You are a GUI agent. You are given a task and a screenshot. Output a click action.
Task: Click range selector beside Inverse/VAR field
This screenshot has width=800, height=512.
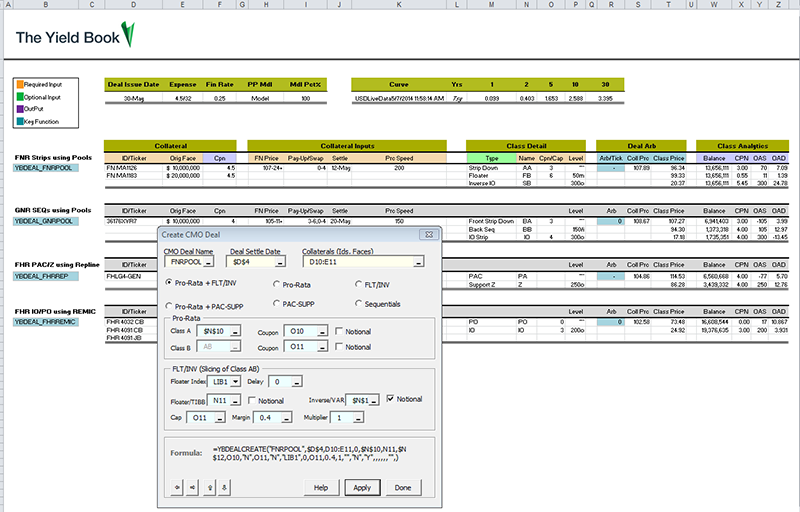click(373, 401)
